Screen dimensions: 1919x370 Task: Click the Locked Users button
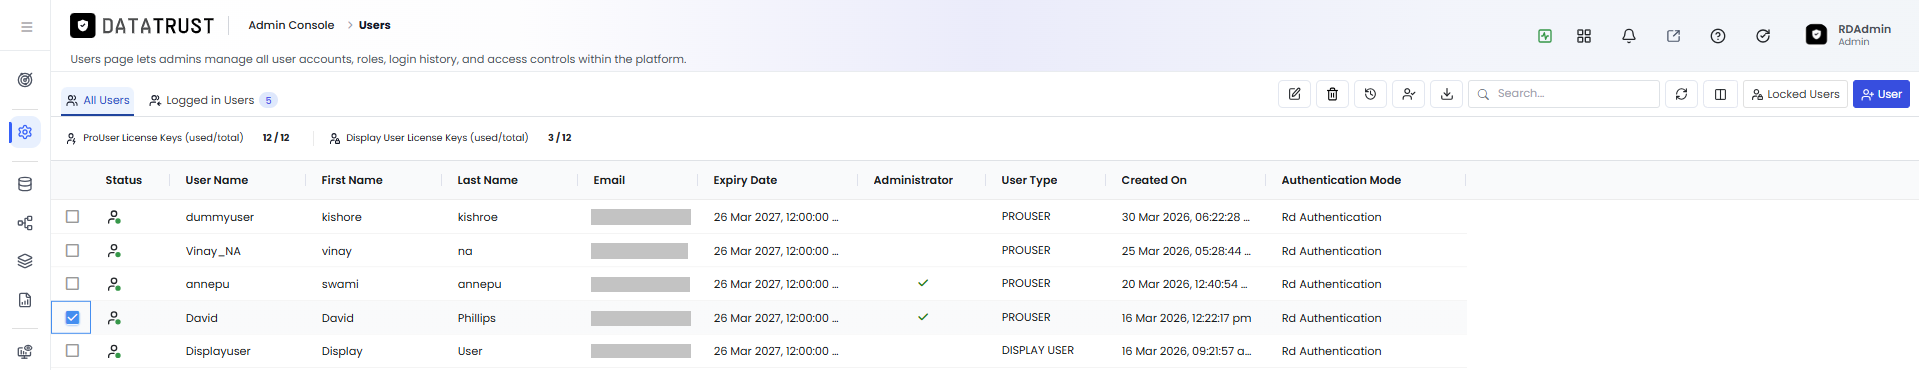pyautogui.click(x=1795, y=94)
